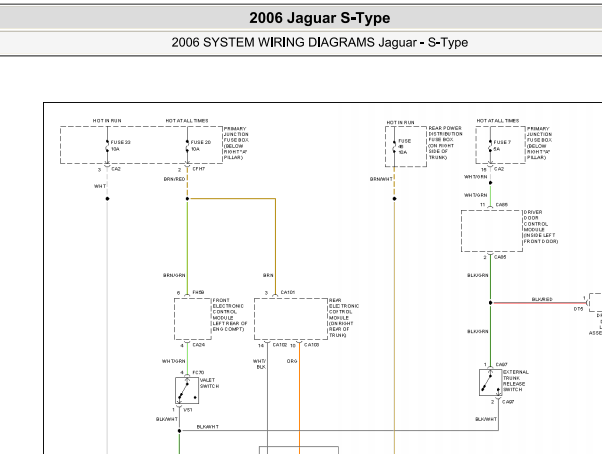Click the 'REAR ELECTRONIC CONTROL MODULE' label
Screen dimensions: 602x454
click(344, 309)
